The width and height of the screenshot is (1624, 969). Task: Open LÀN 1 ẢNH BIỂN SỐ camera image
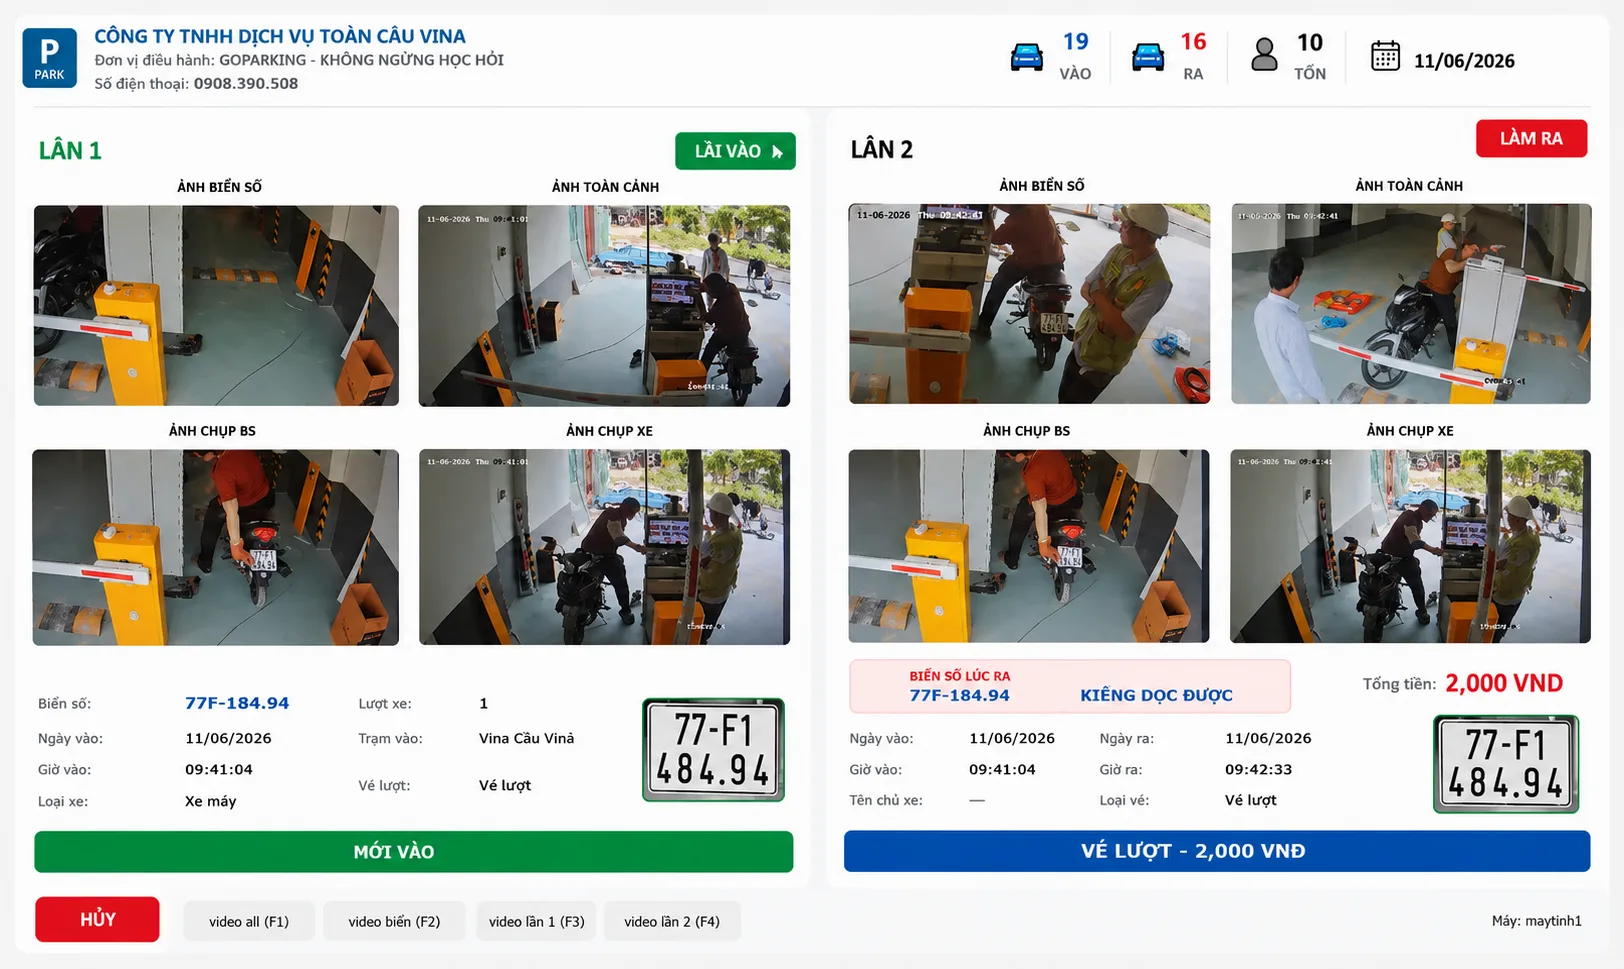tap(216, 305)
